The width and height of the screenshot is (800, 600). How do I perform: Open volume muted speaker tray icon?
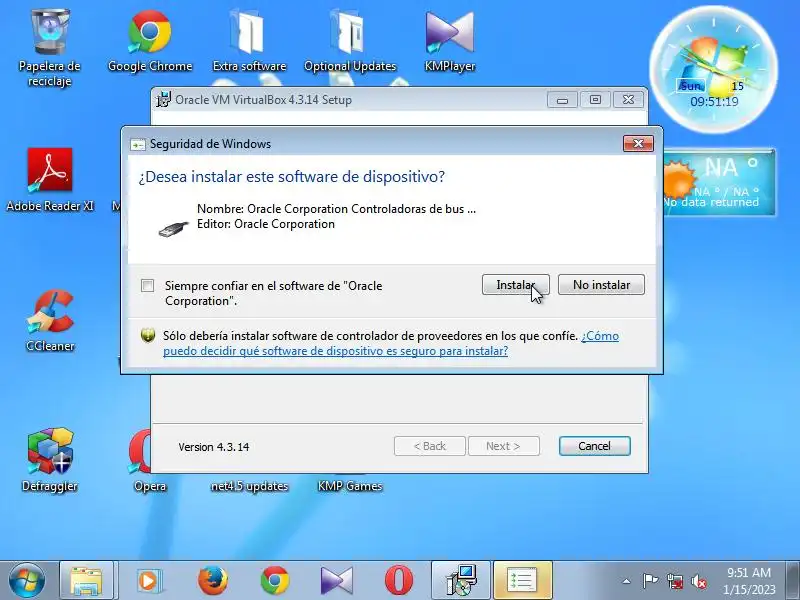coord(698,581)
